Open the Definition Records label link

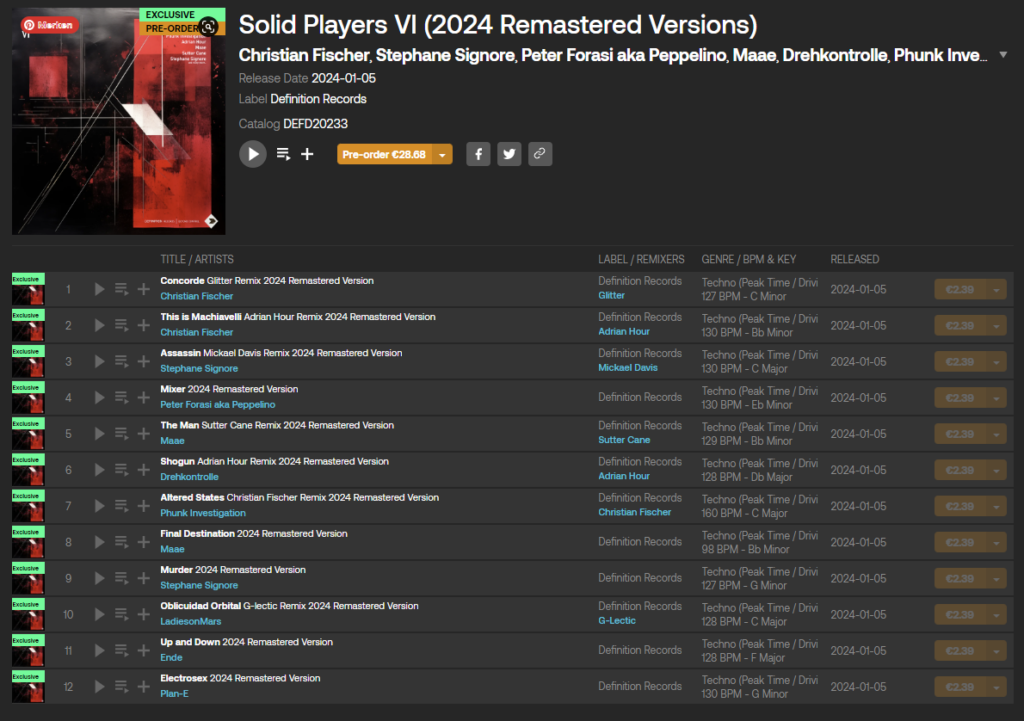click(x=318, y=99)
